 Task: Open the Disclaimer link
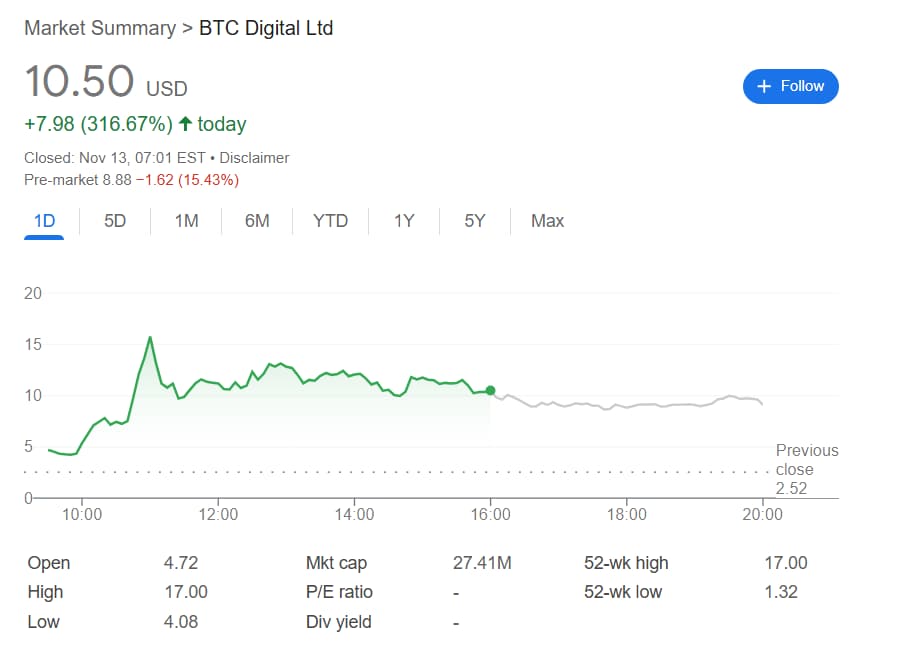click(254, 158)
